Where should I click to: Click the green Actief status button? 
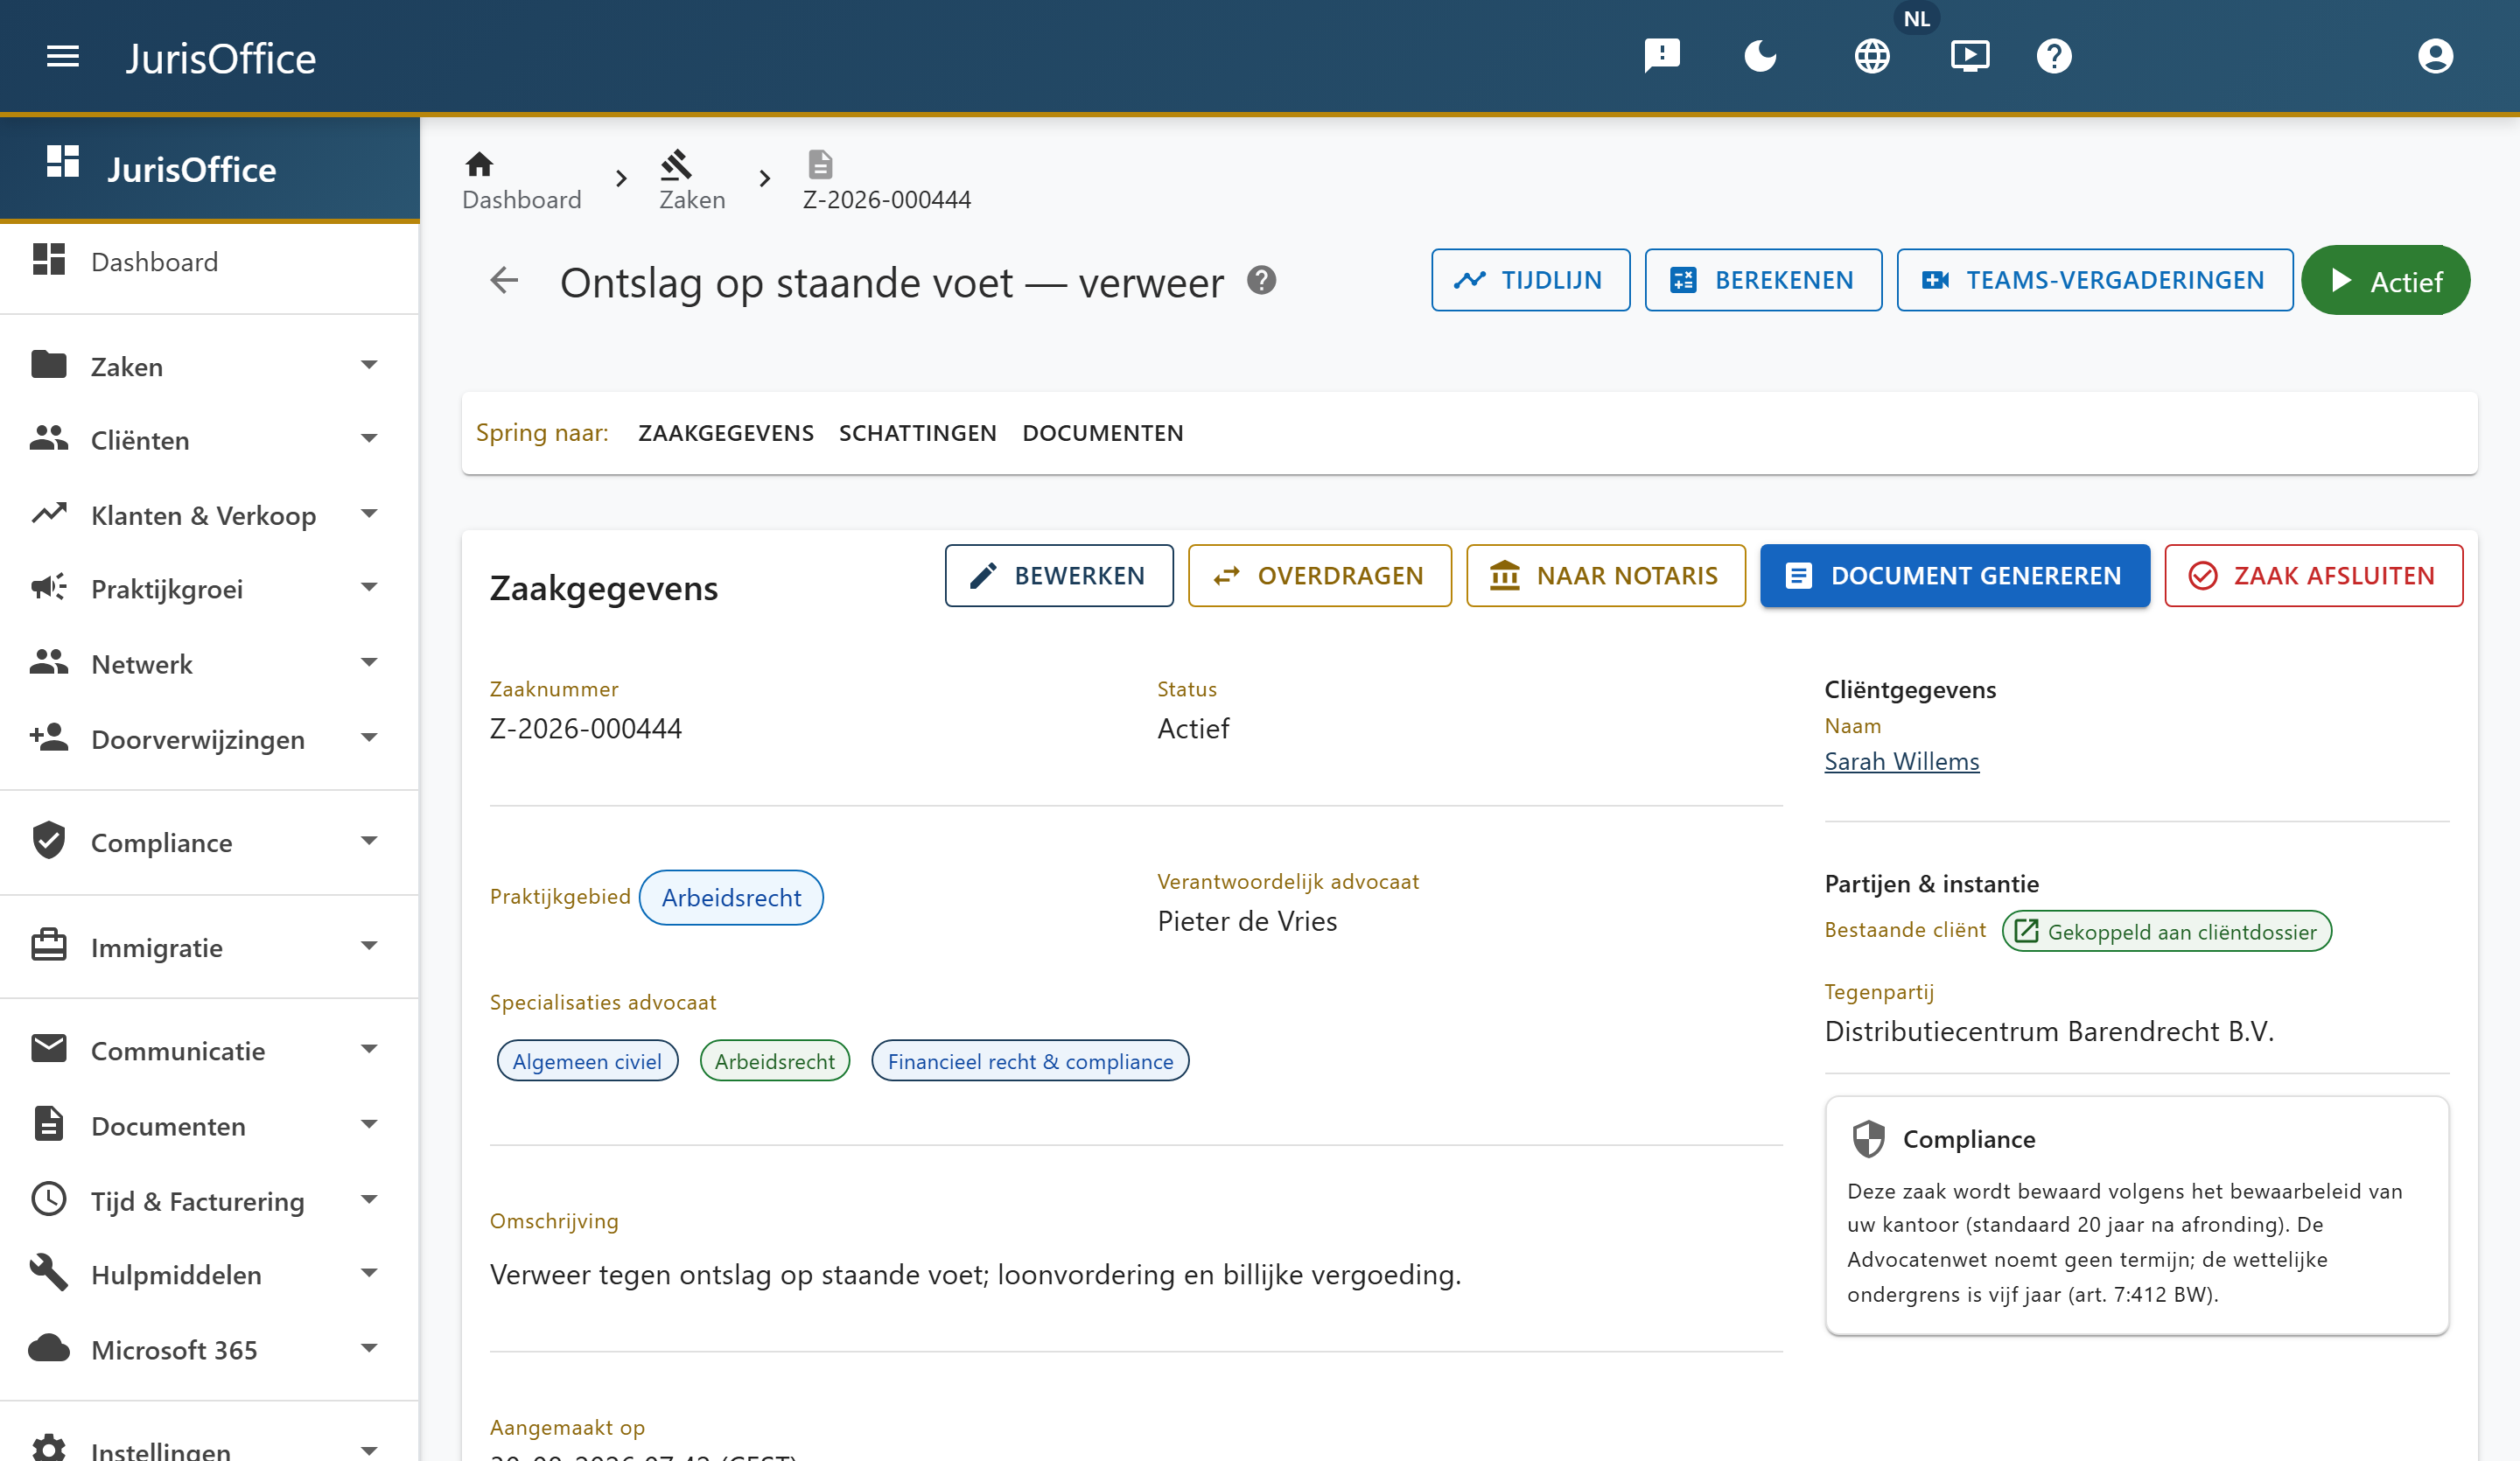tap(2385, 281)
